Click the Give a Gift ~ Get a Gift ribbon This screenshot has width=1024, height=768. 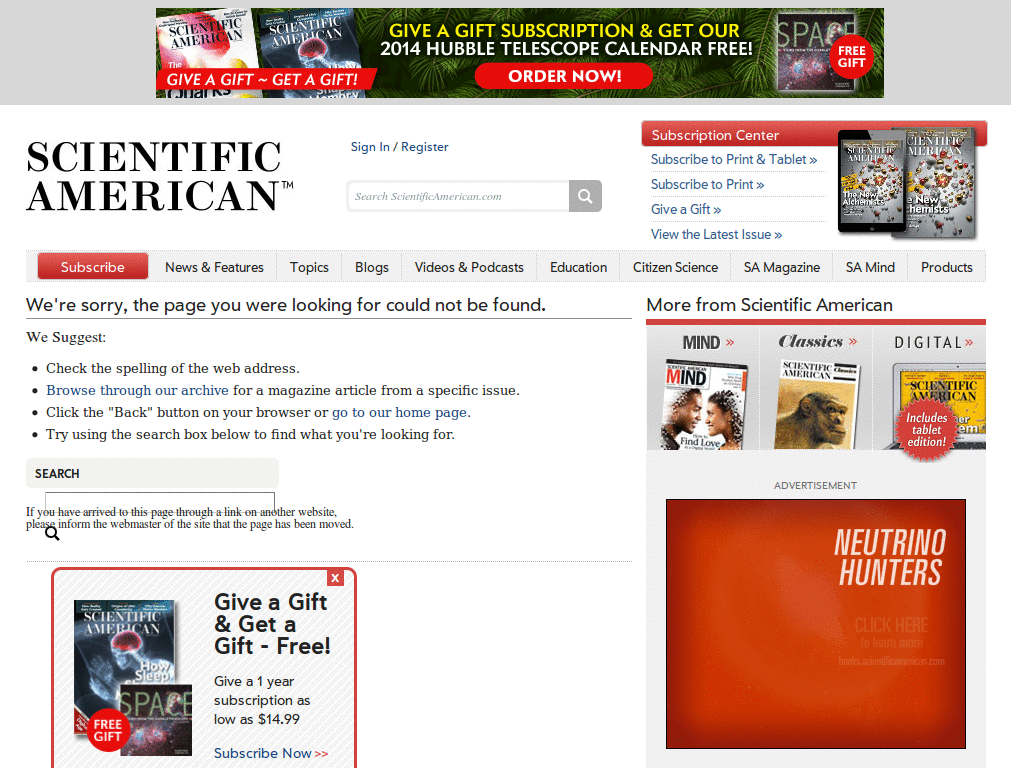pyautogui.click(x=265, y=80)
